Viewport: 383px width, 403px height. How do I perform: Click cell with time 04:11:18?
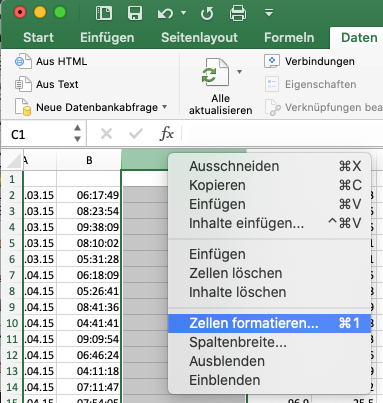pos(89,371)
